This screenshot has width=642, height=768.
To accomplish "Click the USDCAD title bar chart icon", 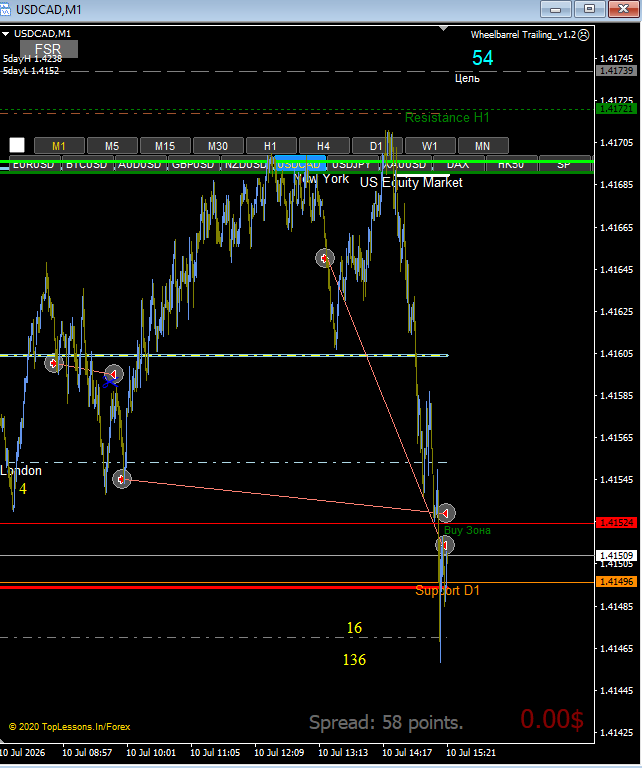I will (x=5, y=9).
